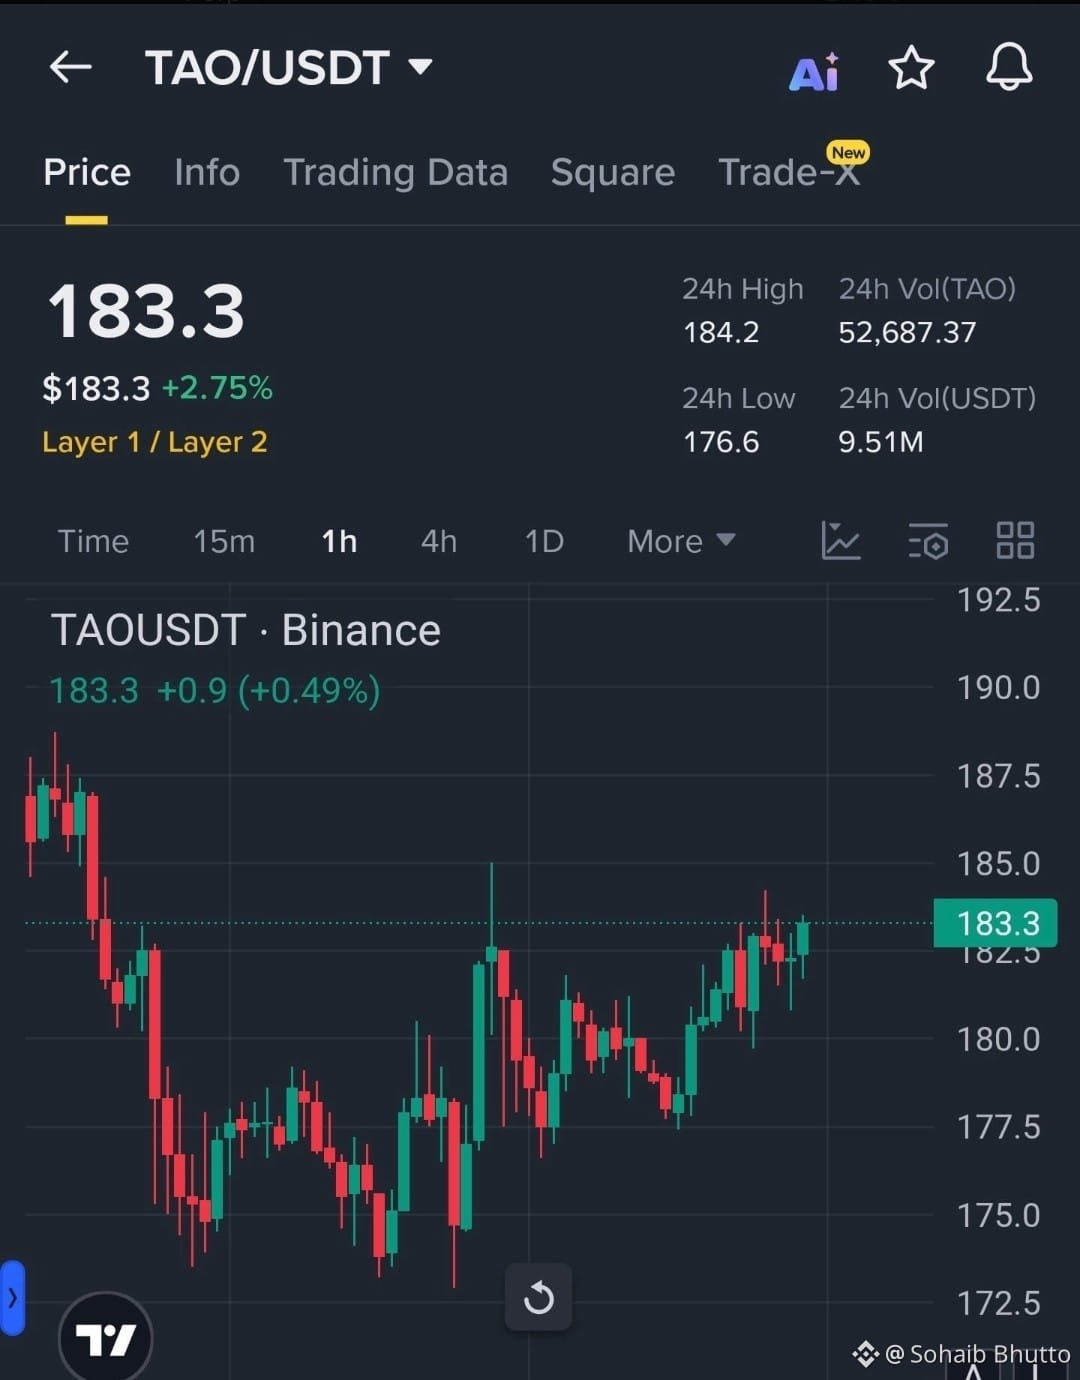Open the TradingView logo
The height and width of the screenshot is (1380, 1080).
105,1339
